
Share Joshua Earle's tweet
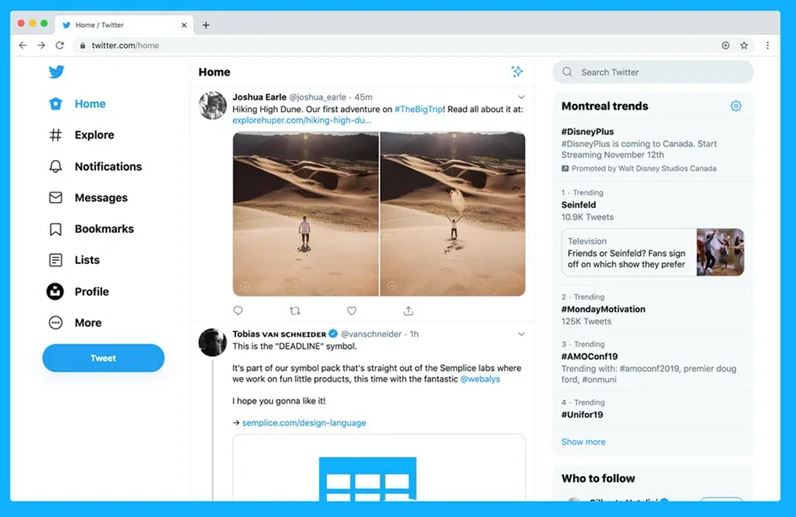tap(408, 310)
